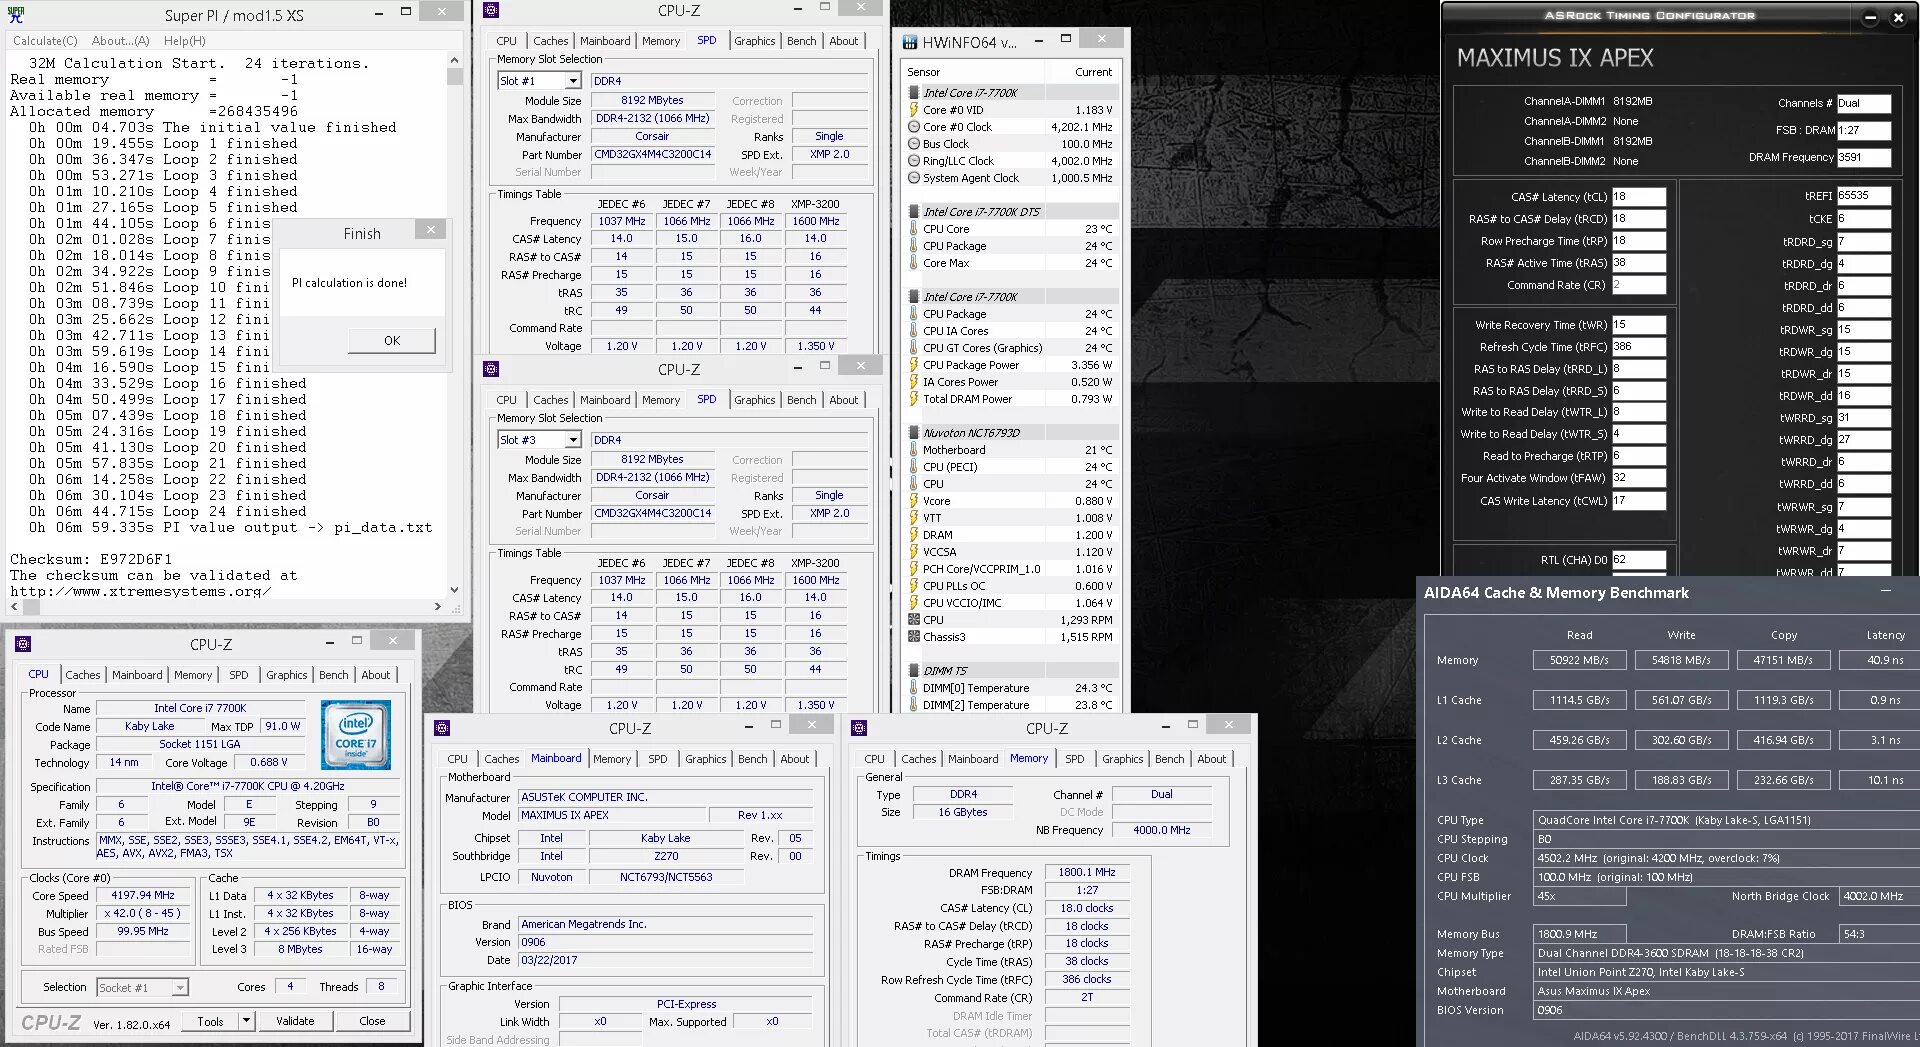1920x1047 pixels.
Task: Click the icon beside Total DRAM Power
Action: click(x=914, y=399)
